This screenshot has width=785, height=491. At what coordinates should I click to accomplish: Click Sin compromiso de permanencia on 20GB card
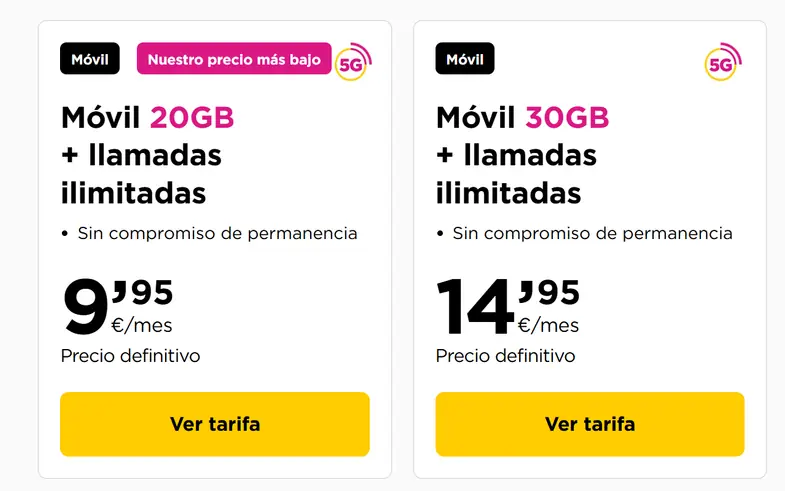point(217,233)
